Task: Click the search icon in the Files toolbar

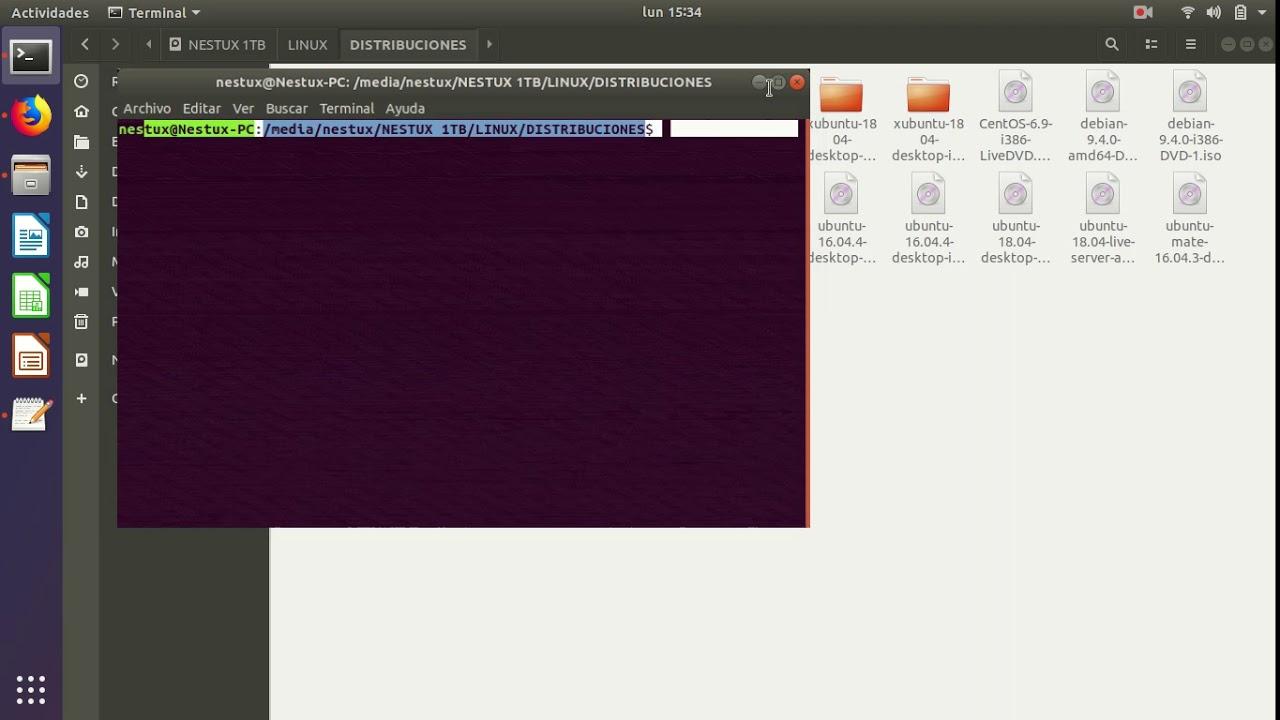Action: (x=1111, y=44)
